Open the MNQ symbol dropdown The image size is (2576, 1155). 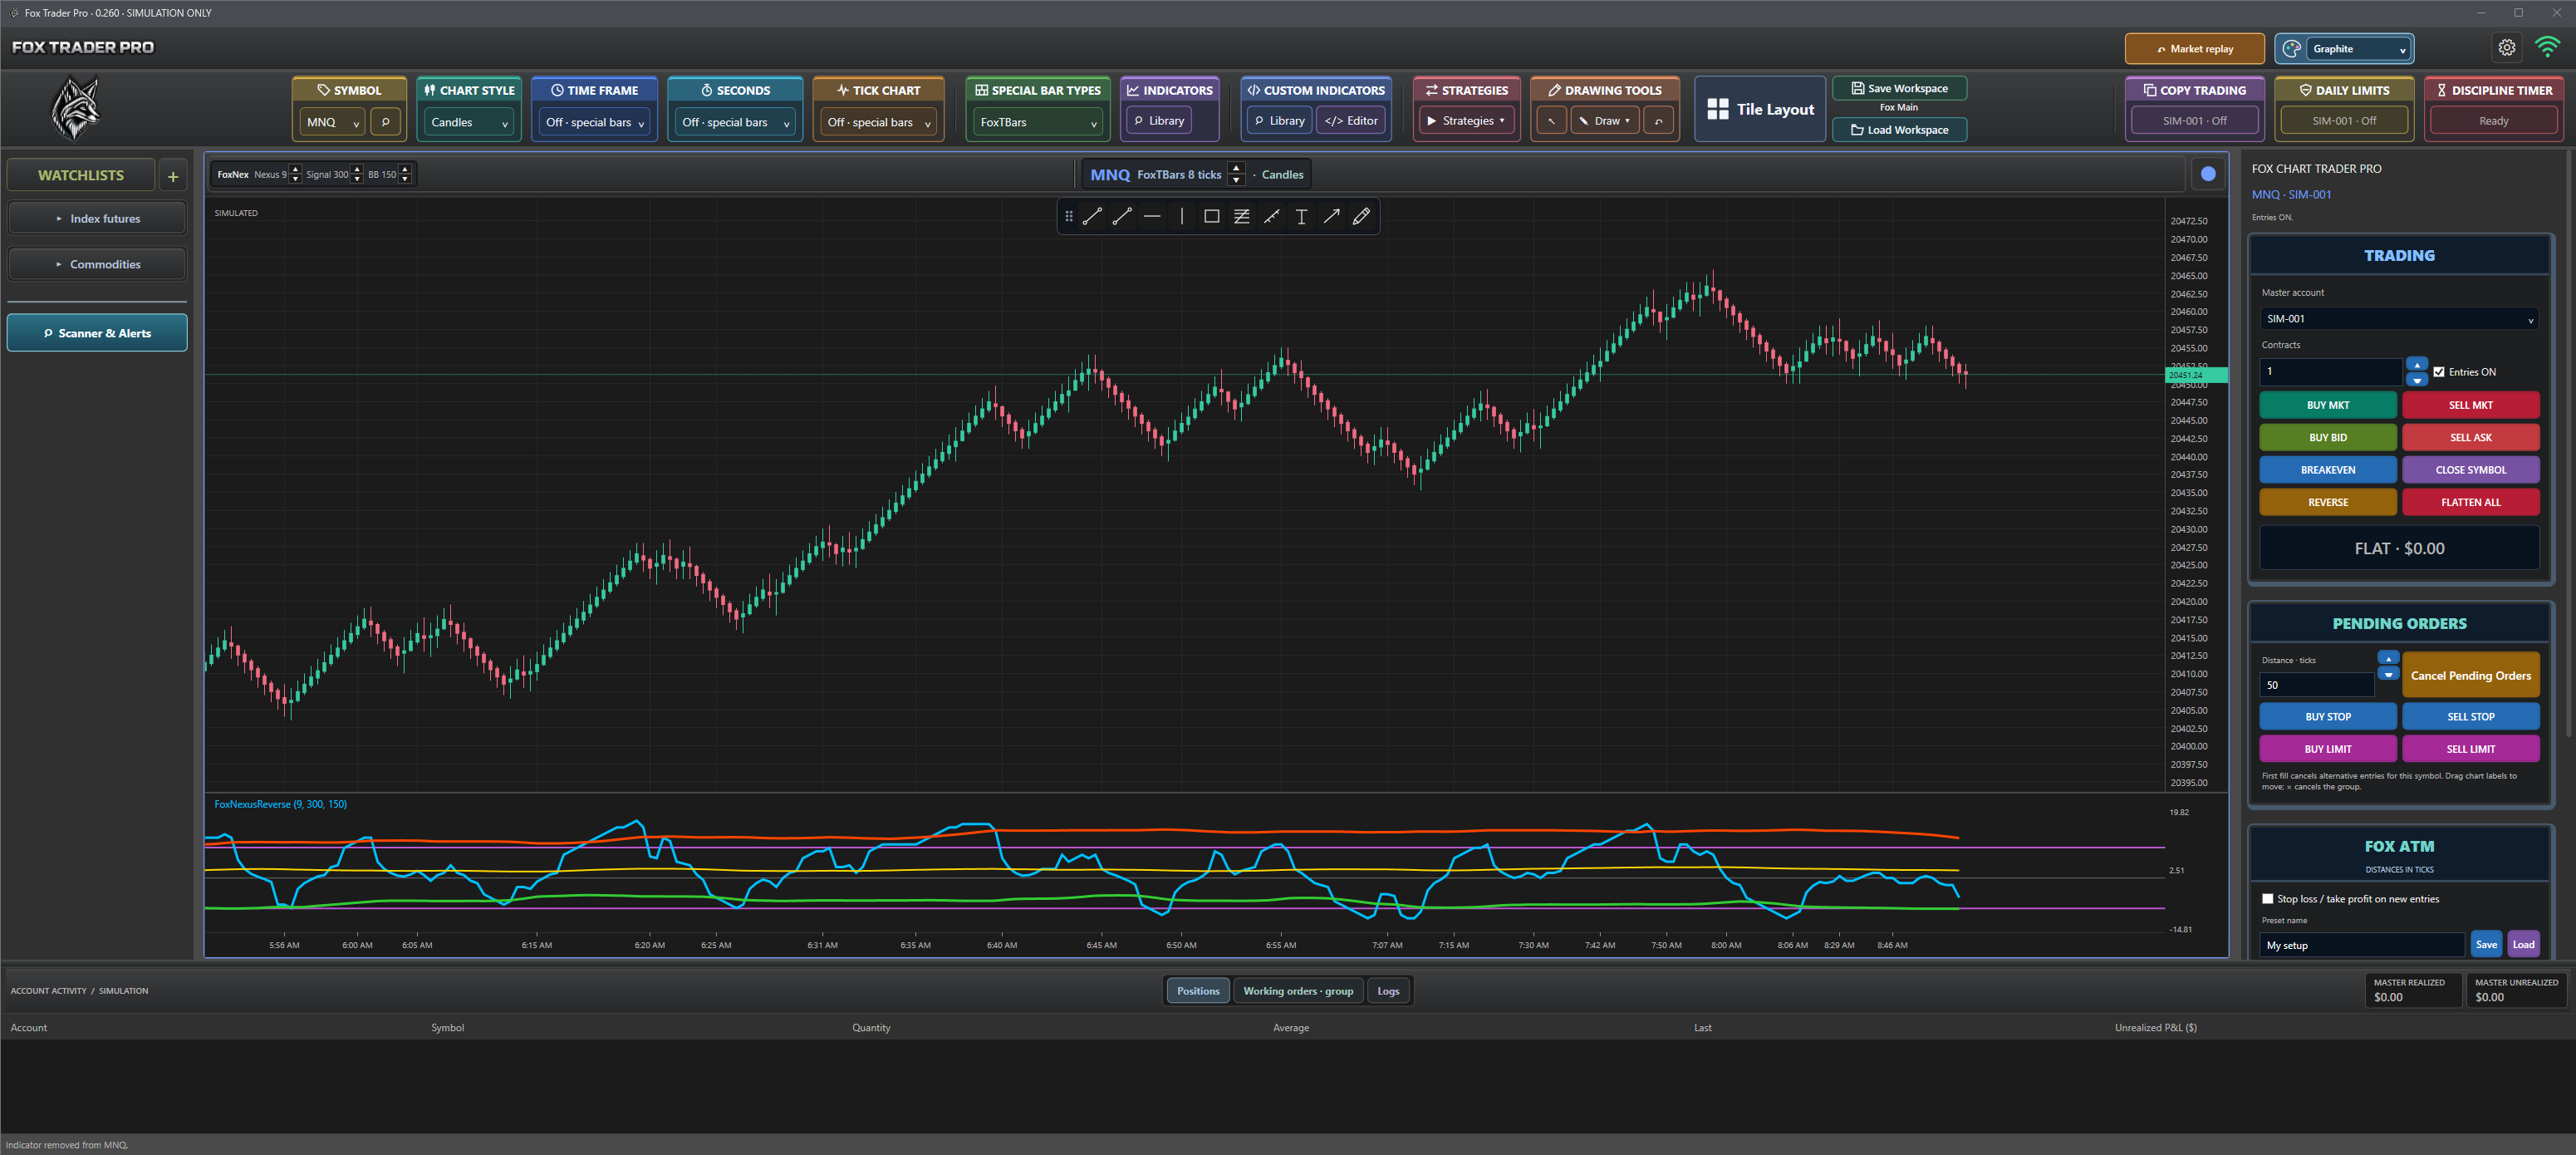click(x=332, y=122)
